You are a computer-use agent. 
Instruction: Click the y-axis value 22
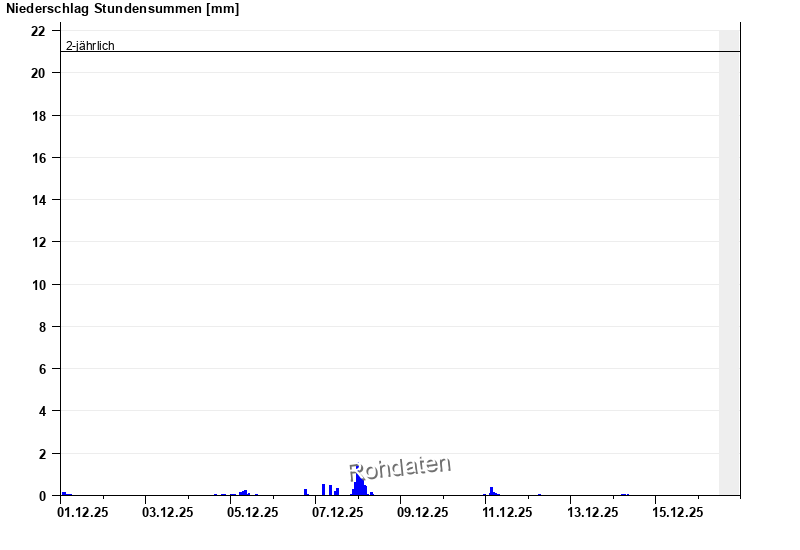pyautogui.click(x=39, y=31)
